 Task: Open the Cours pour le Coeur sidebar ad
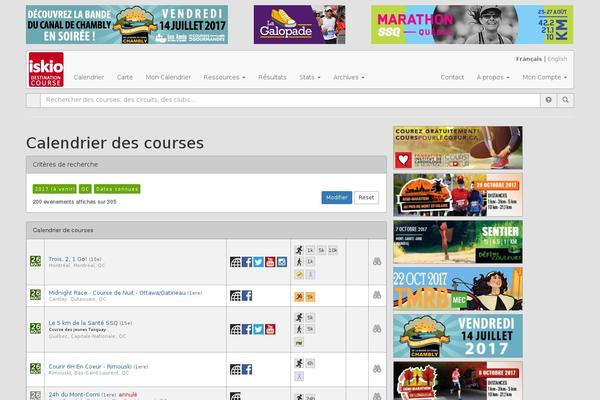click(x=458, y=148)
